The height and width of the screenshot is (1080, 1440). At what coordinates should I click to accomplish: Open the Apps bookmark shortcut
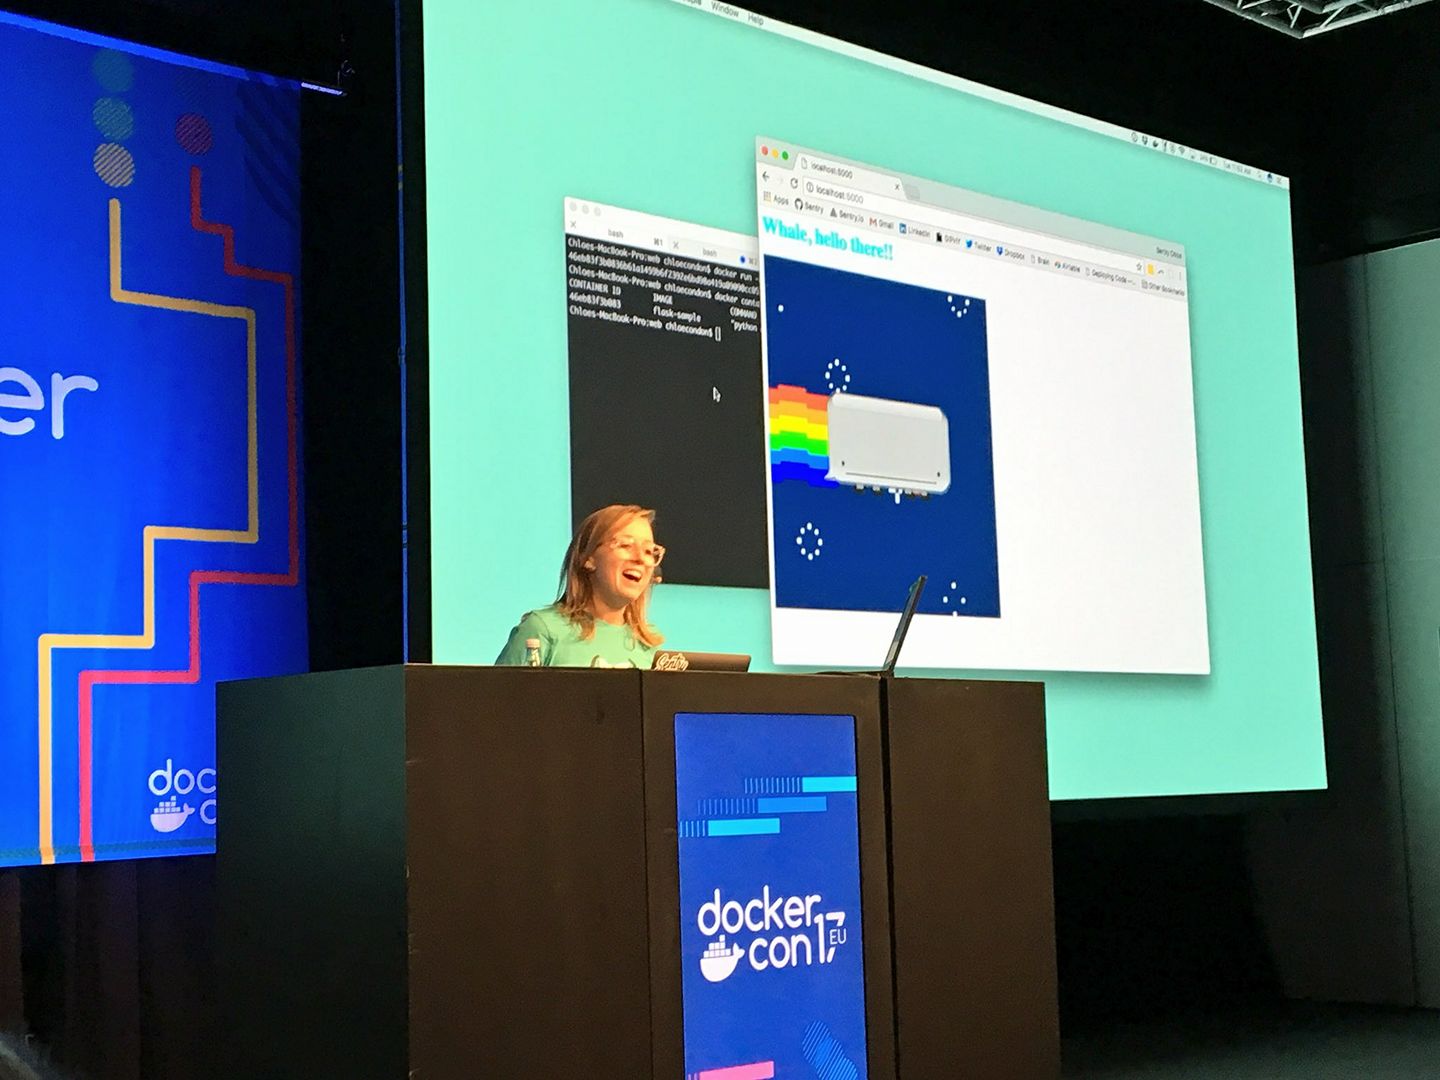(776, 199)
